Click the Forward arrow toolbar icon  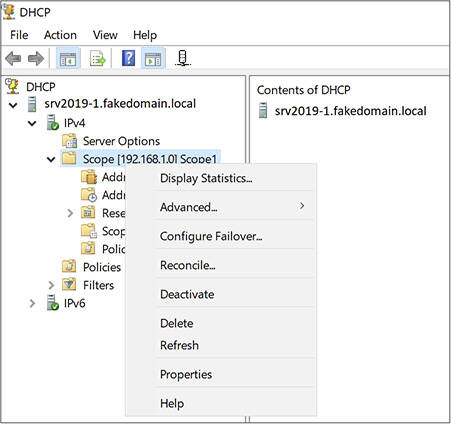click(x=36, y=58)
